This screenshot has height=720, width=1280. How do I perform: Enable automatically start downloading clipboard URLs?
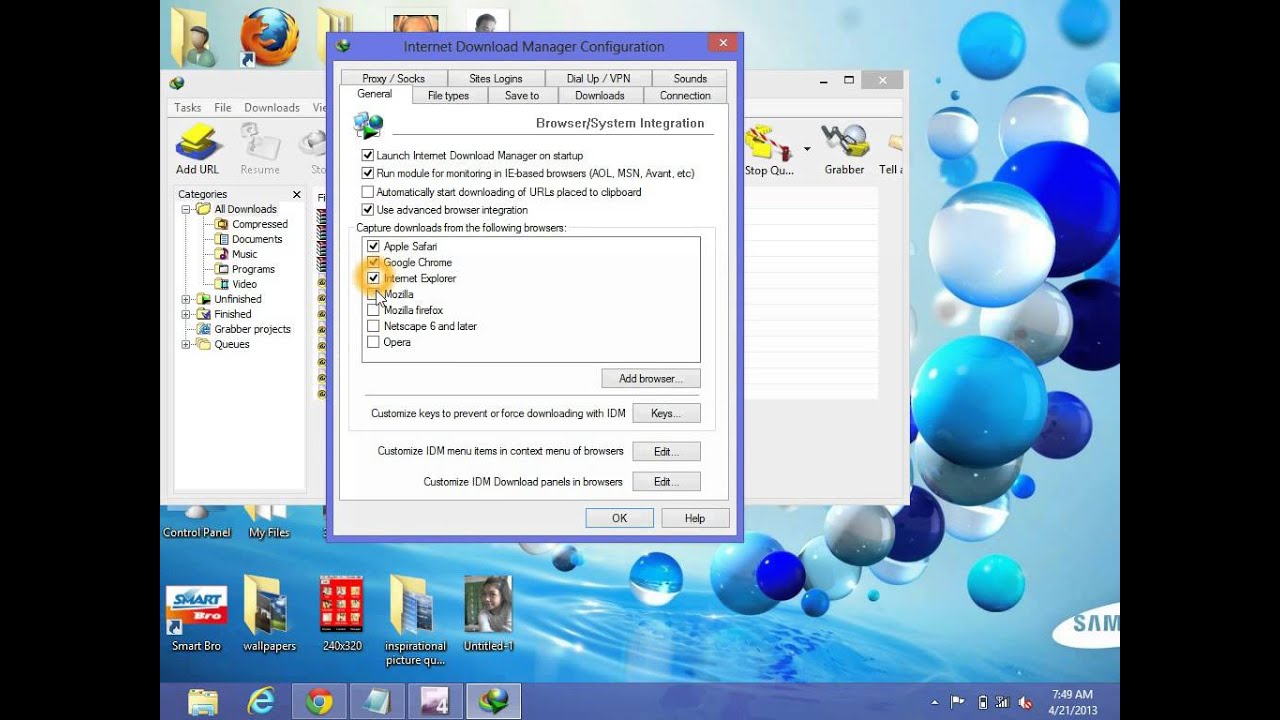368,191
